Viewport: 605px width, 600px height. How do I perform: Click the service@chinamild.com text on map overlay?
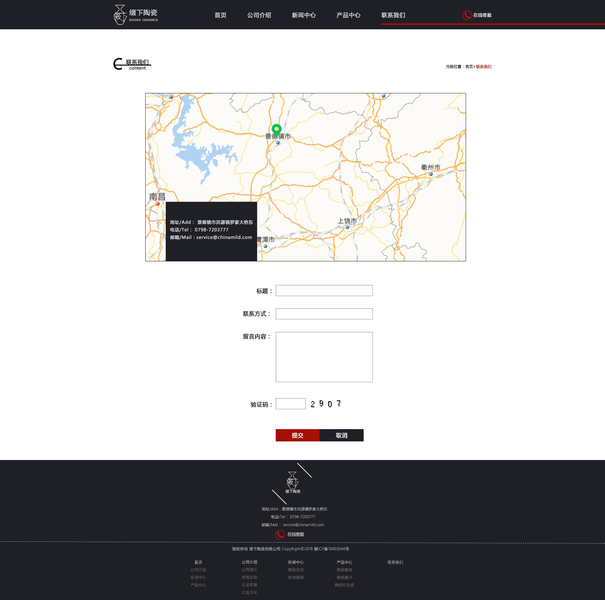[x=224, y=237]
